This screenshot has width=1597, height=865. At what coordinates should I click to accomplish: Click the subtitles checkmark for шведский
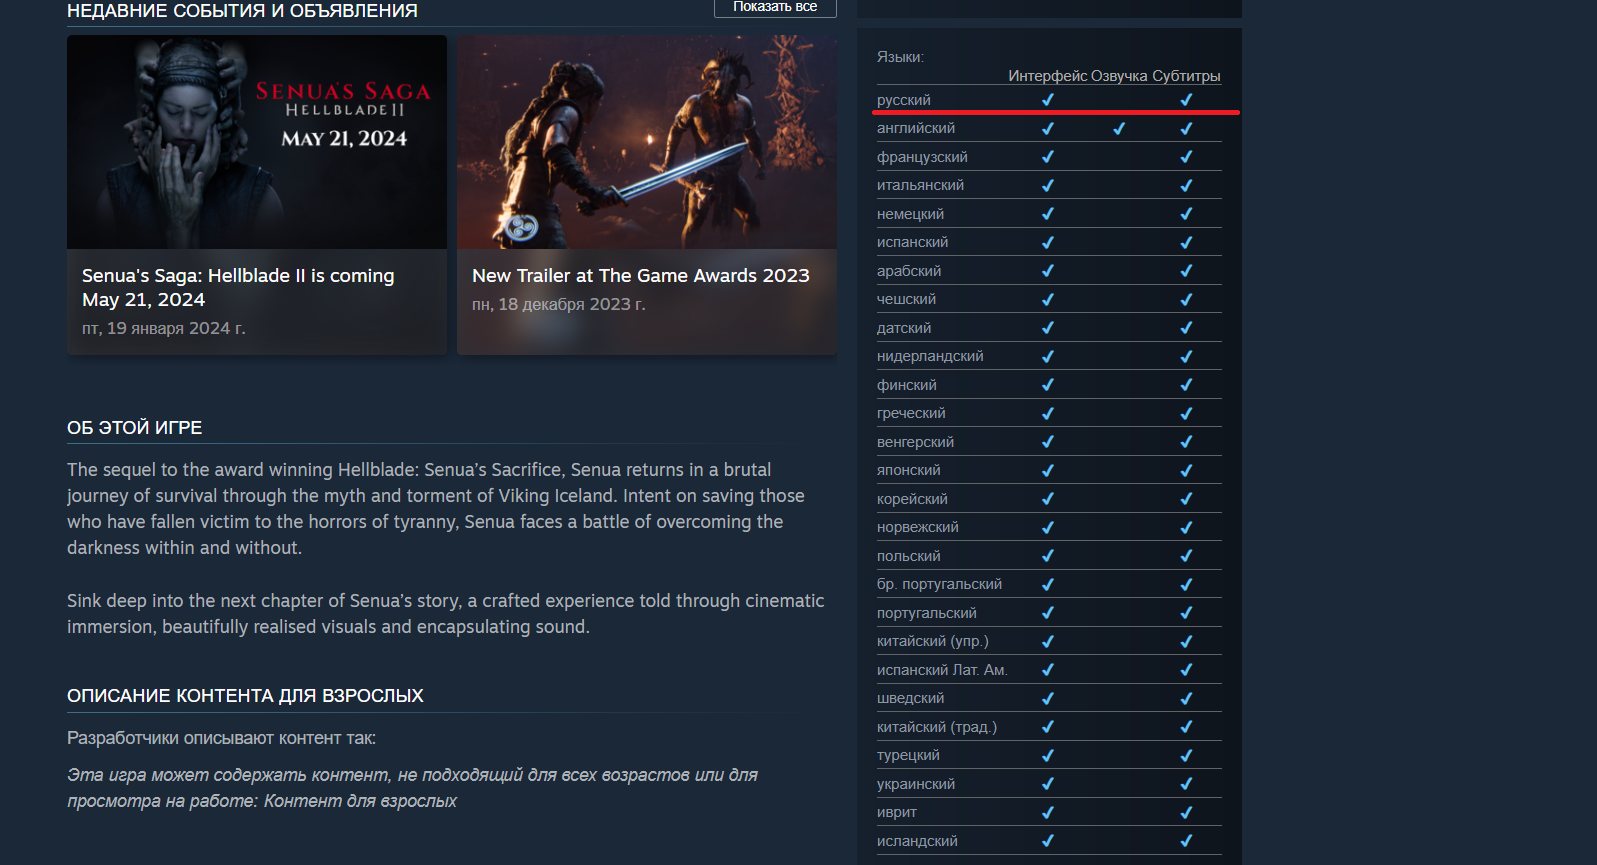pos(1186,698)
